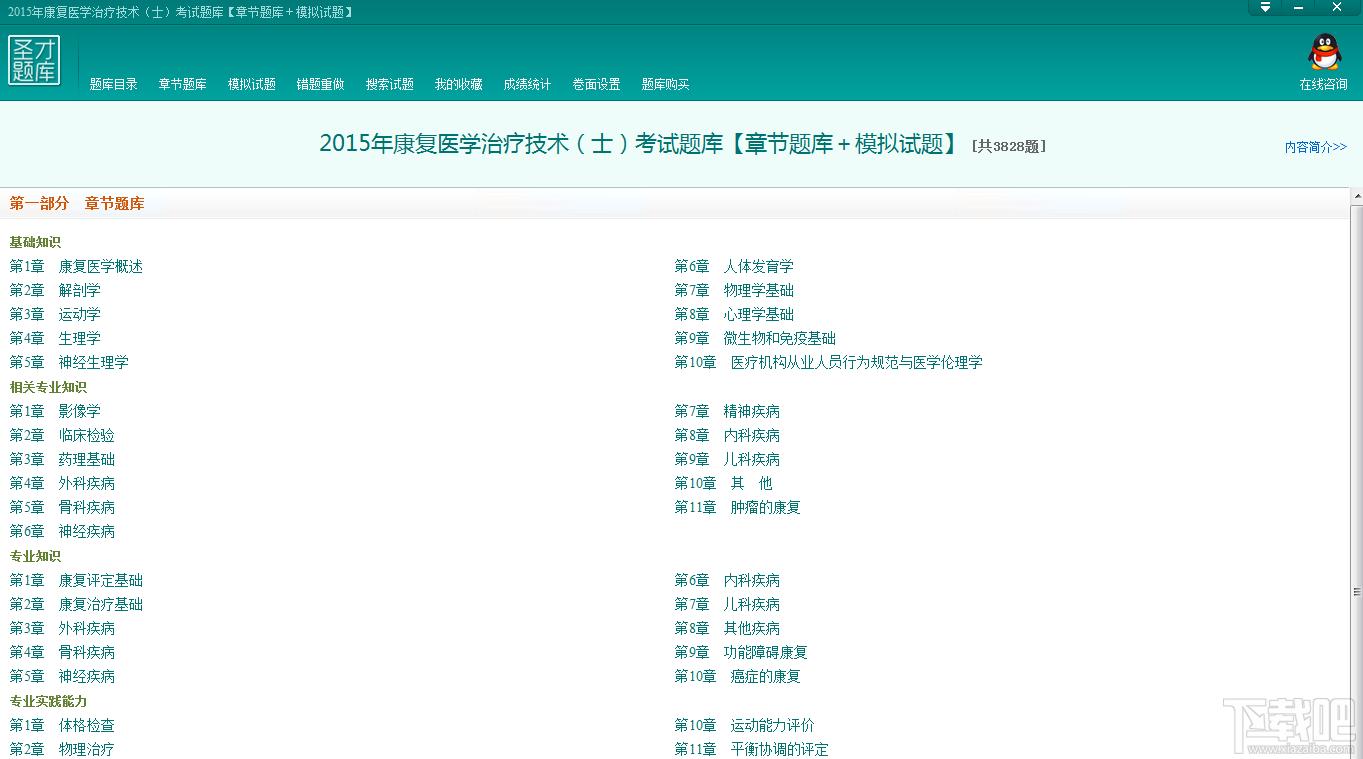Open the QQ penguin online consultation icon
The width and height of the screenshot is (1363, 759).
(1324, 52)
